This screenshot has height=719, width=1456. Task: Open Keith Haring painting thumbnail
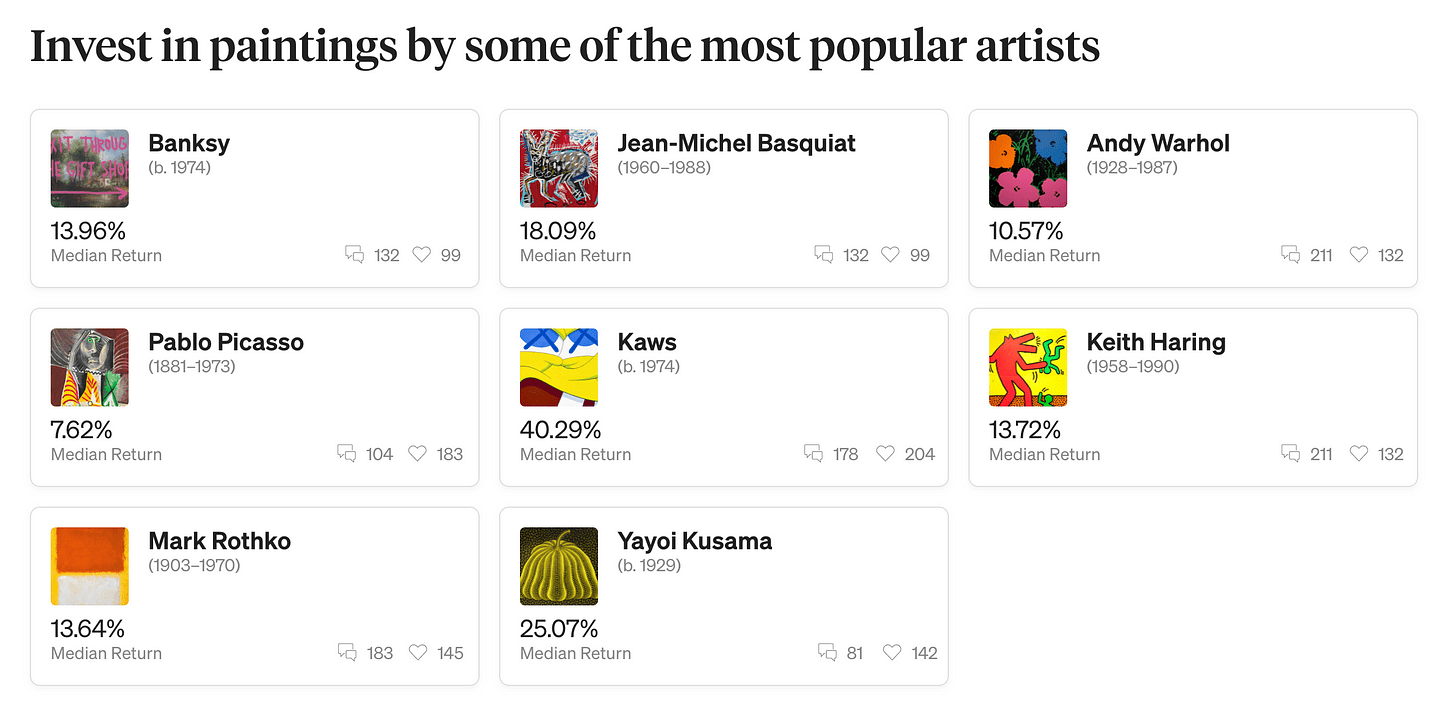[1028, 367]
